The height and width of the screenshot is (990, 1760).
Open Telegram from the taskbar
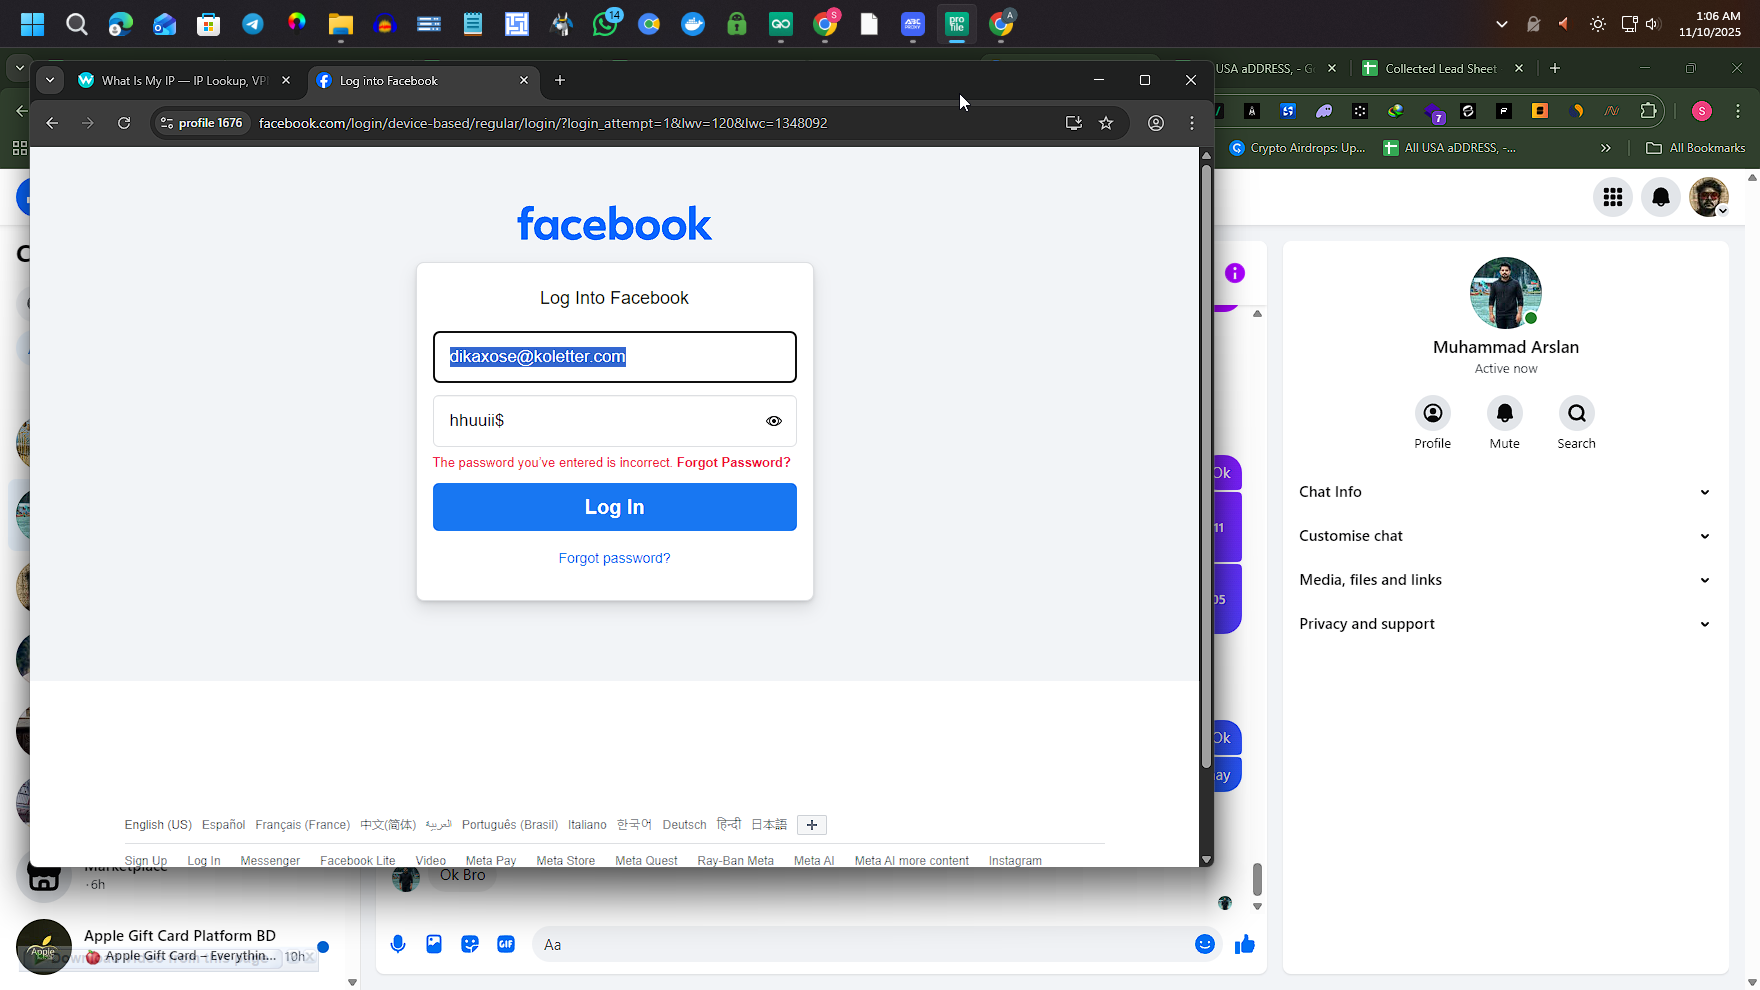[x=253, y=24]
